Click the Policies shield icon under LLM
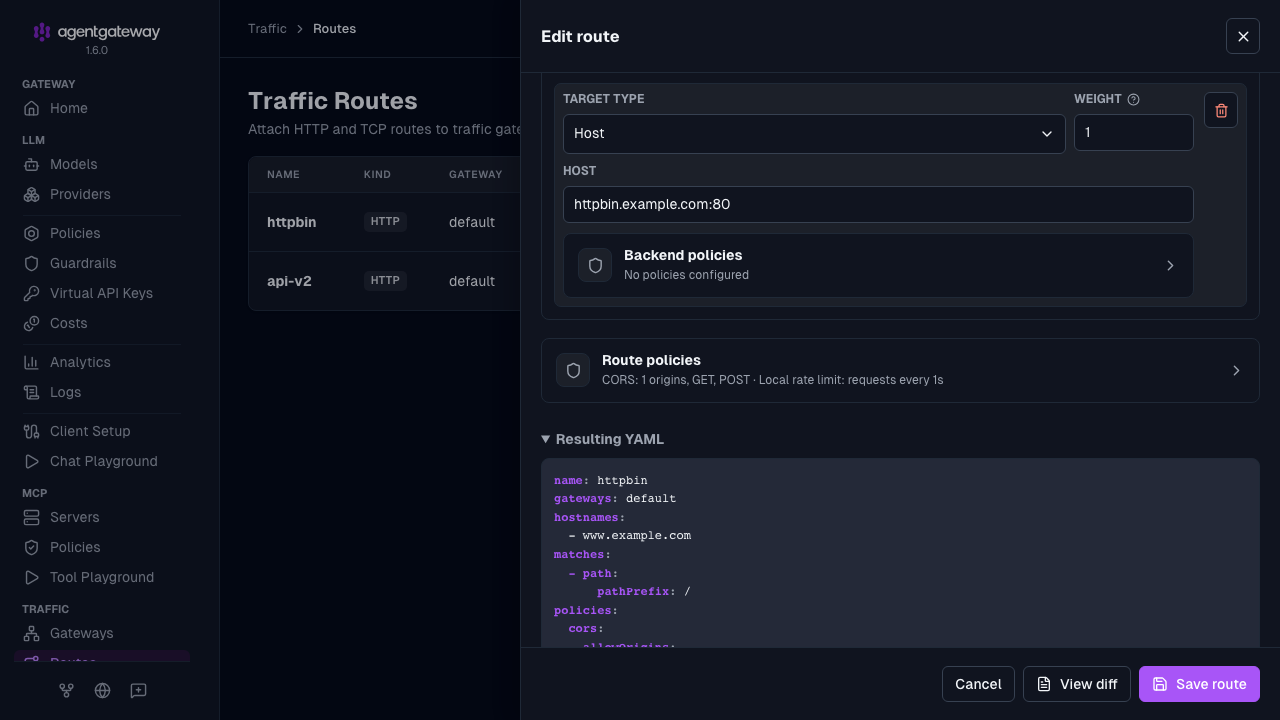This screenshot has width=1280, height=720. pos(32,233)
